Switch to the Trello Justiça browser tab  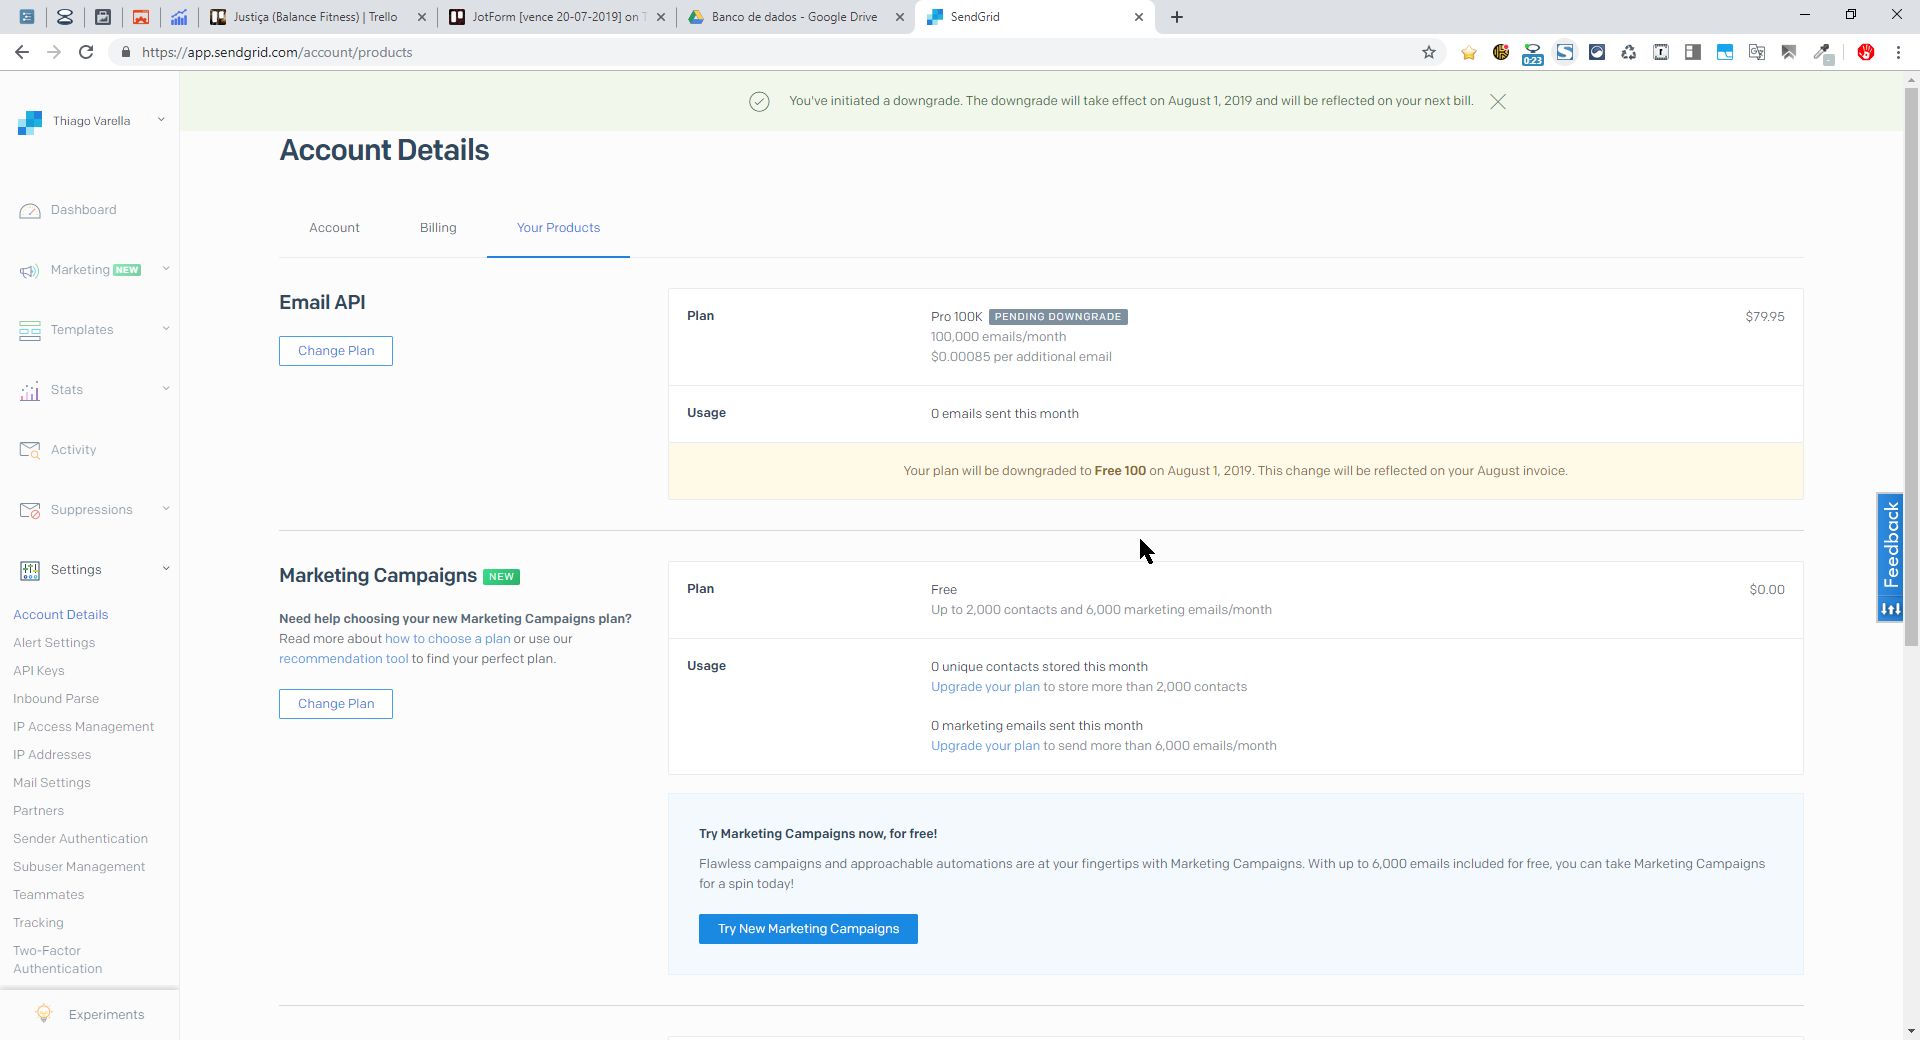click(x=318, y=17)
